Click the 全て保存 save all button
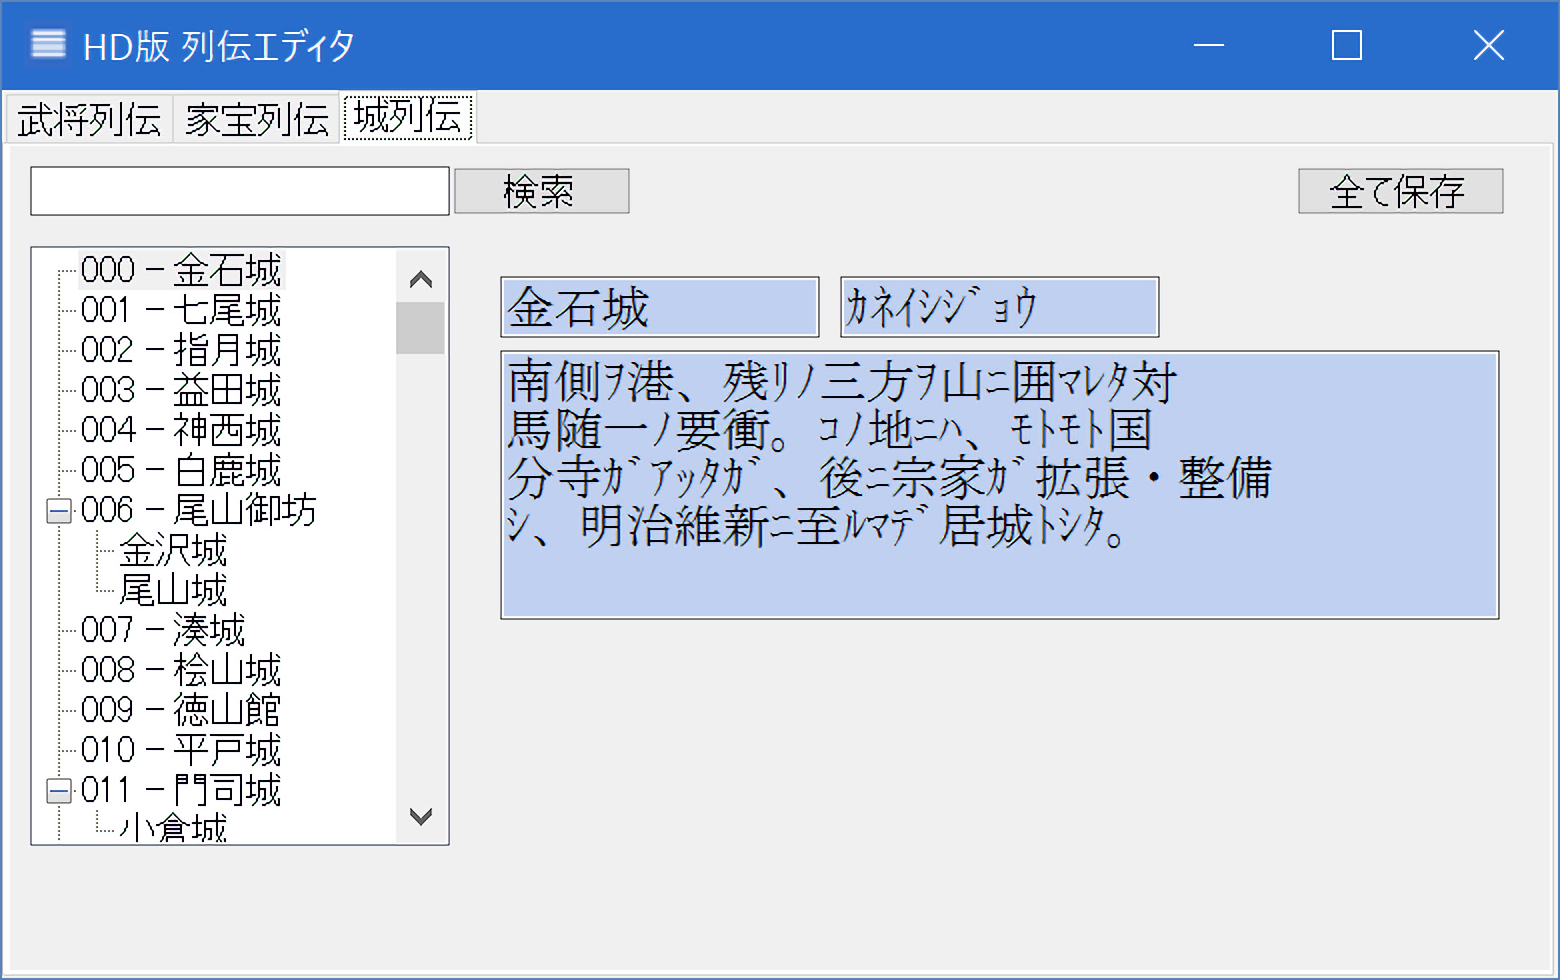Viewport: 1560px width, 980px height. point(1399,191)
